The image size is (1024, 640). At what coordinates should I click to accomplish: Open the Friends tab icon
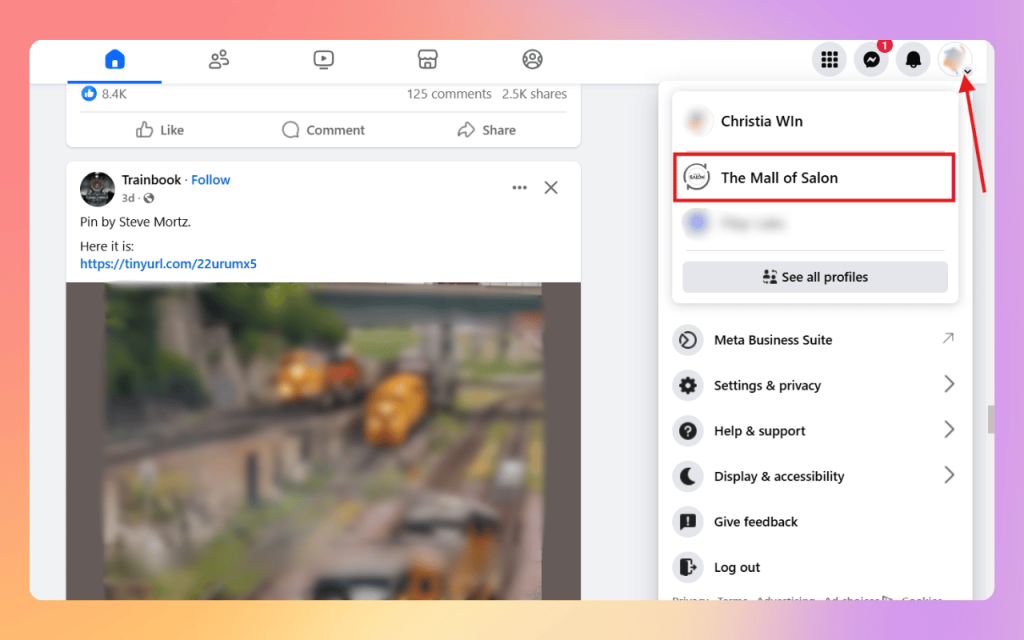(x=219, y=59)
